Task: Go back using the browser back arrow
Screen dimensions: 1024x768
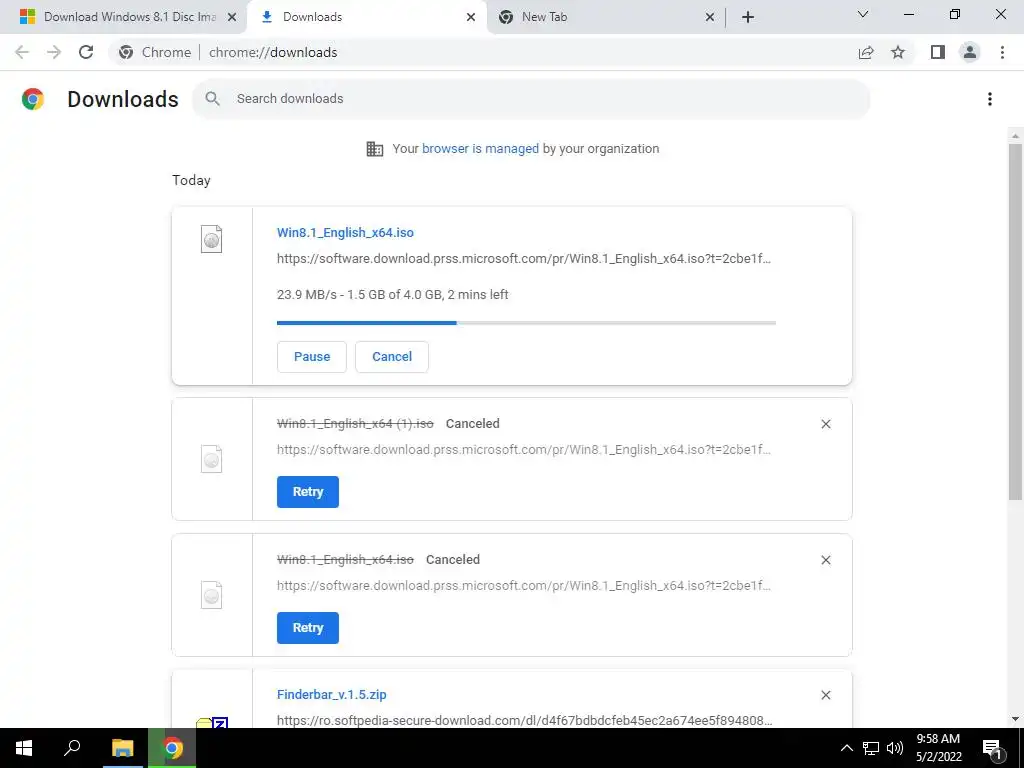Action: pos(22,52)
